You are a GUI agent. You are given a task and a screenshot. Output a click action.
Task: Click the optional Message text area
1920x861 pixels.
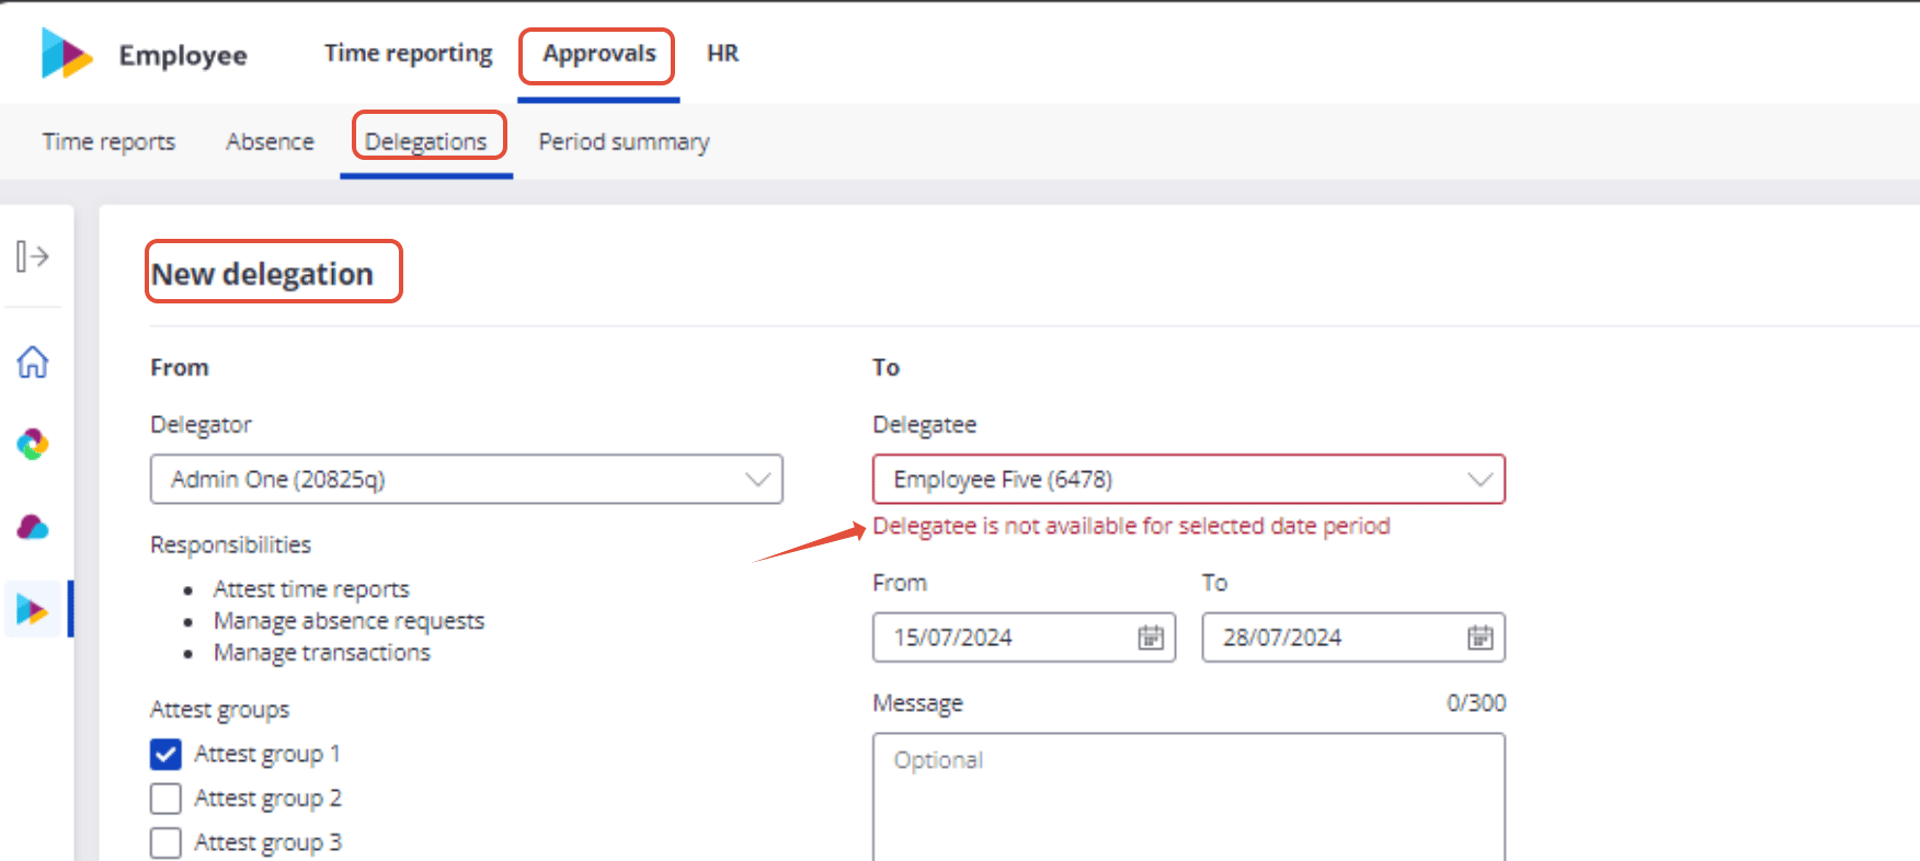coord(1189,797)
